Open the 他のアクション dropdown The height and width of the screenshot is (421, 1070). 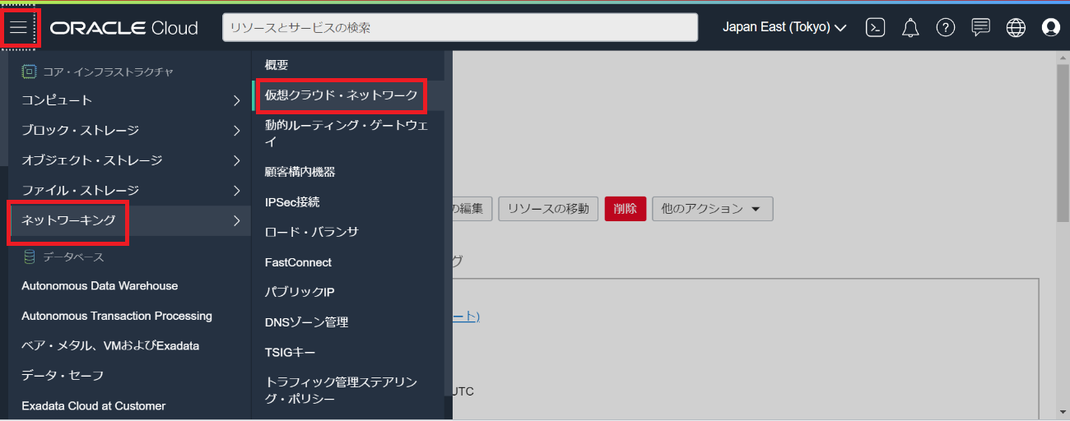[712, 209]
